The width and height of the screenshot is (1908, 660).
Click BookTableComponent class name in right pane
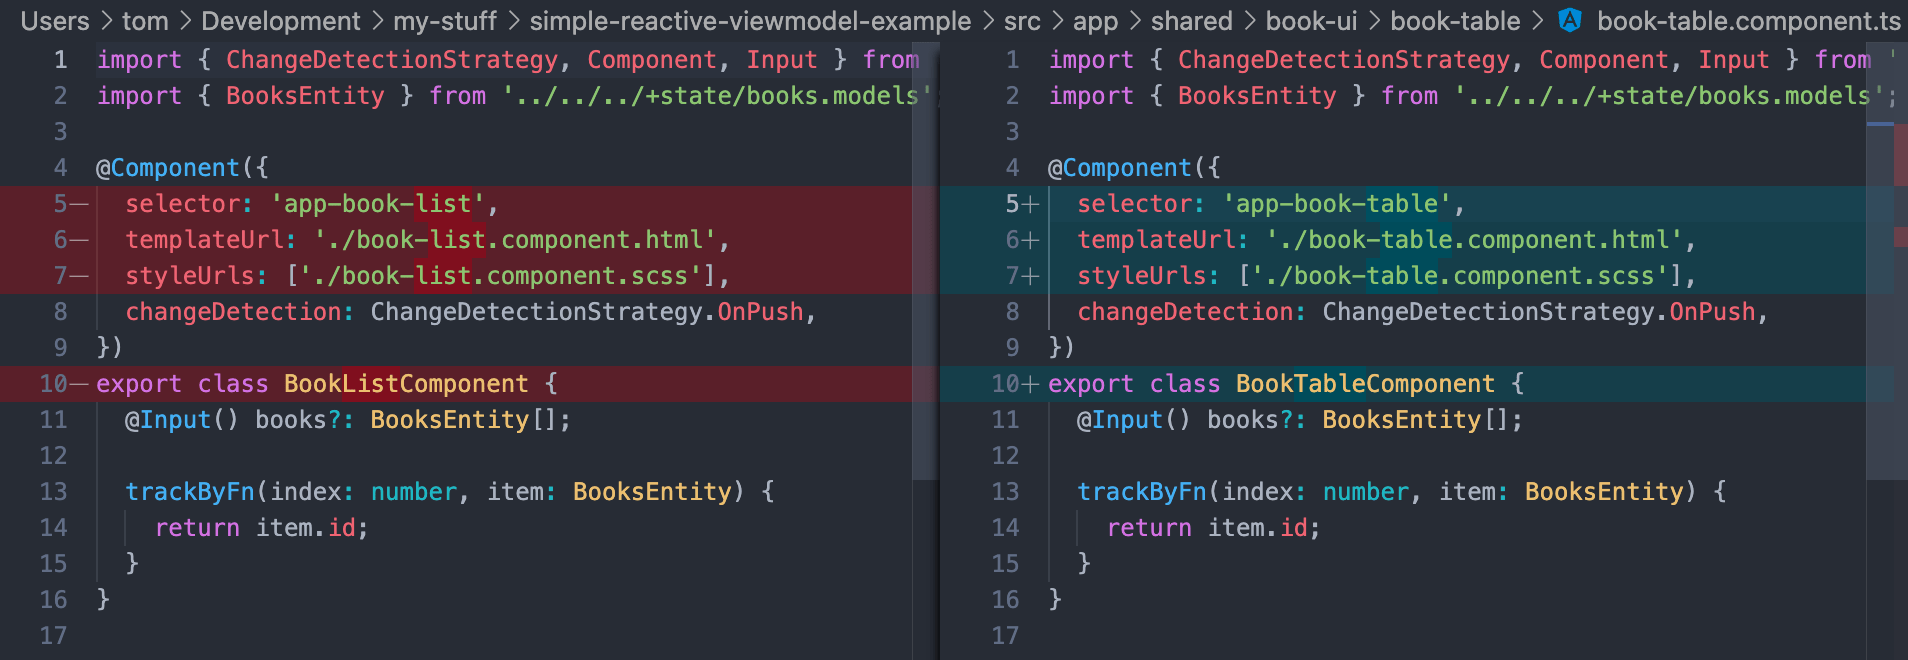1365,384
